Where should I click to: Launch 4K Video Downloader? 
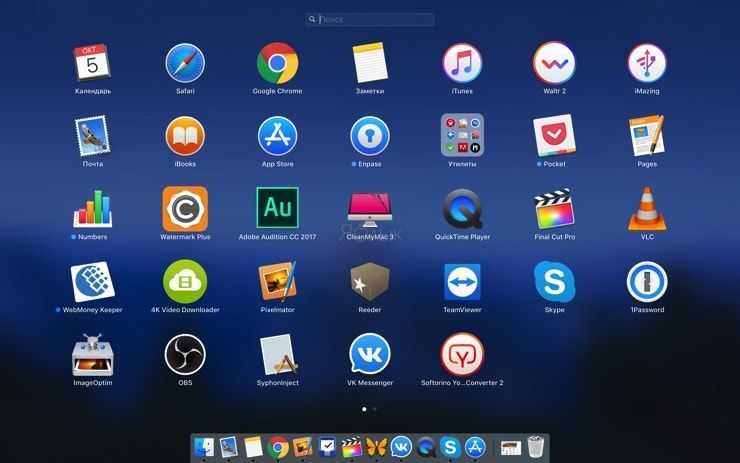[185, 282]
